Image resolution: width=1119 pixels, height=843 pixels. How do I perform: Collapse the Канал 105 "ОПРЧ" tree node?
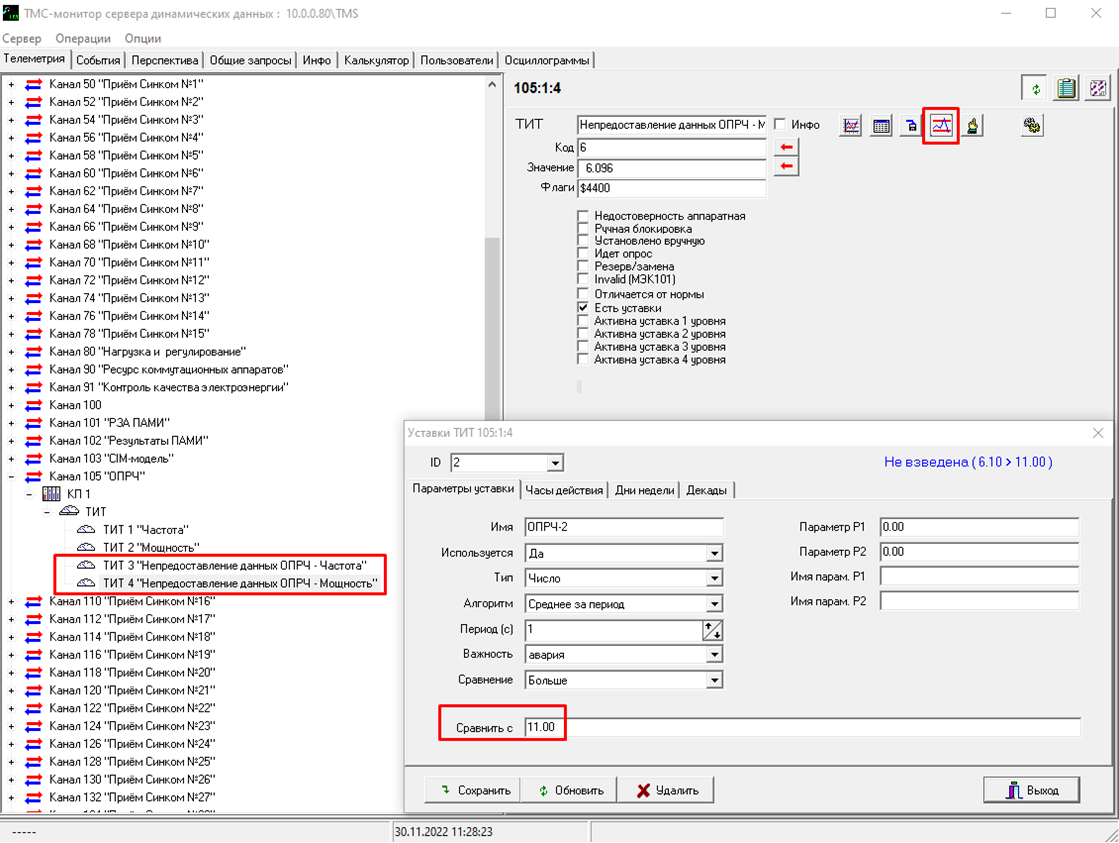(12, 476)
